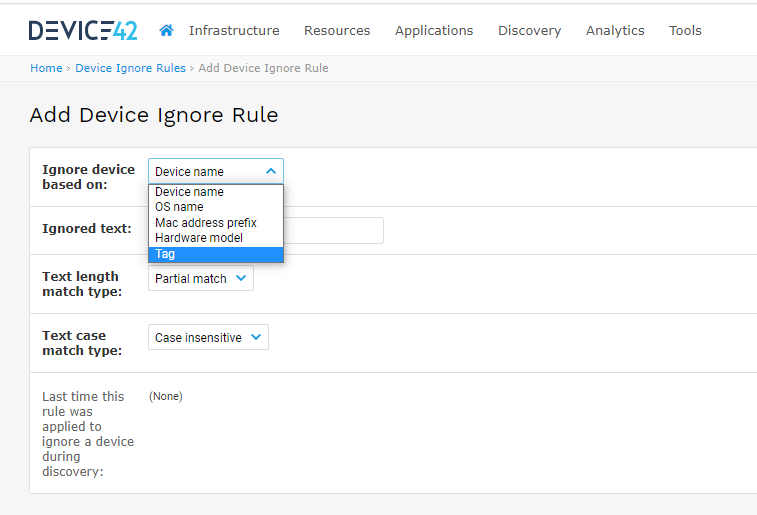Click the Ignored text input field
The image size is (757, 515).
[x=333, y=230]
